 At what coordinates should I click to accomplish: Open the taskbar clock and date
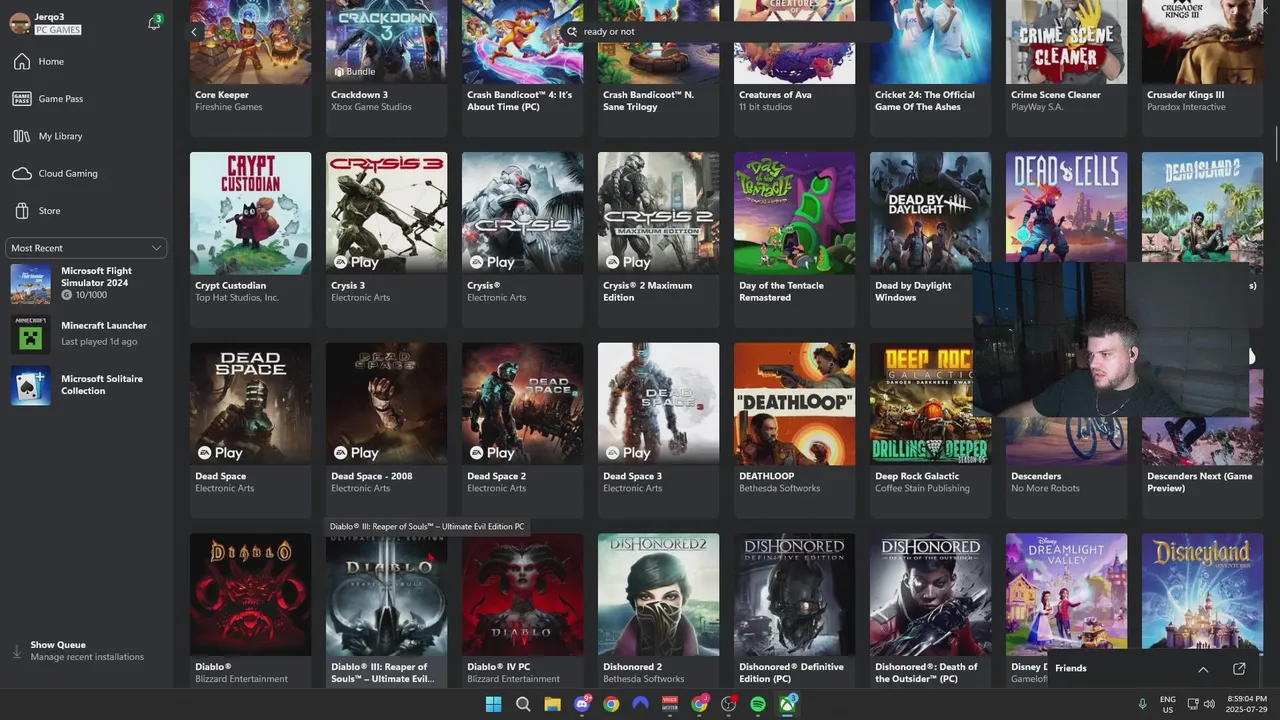coord(1247,704)
